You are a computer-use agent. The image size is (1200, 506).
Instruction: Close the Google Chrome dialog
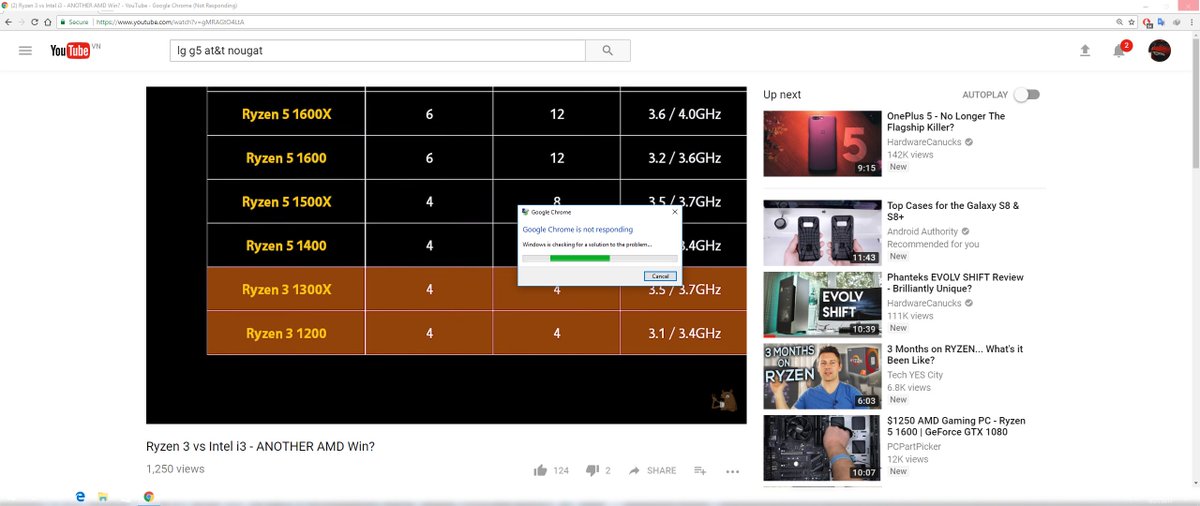(674, 212)
